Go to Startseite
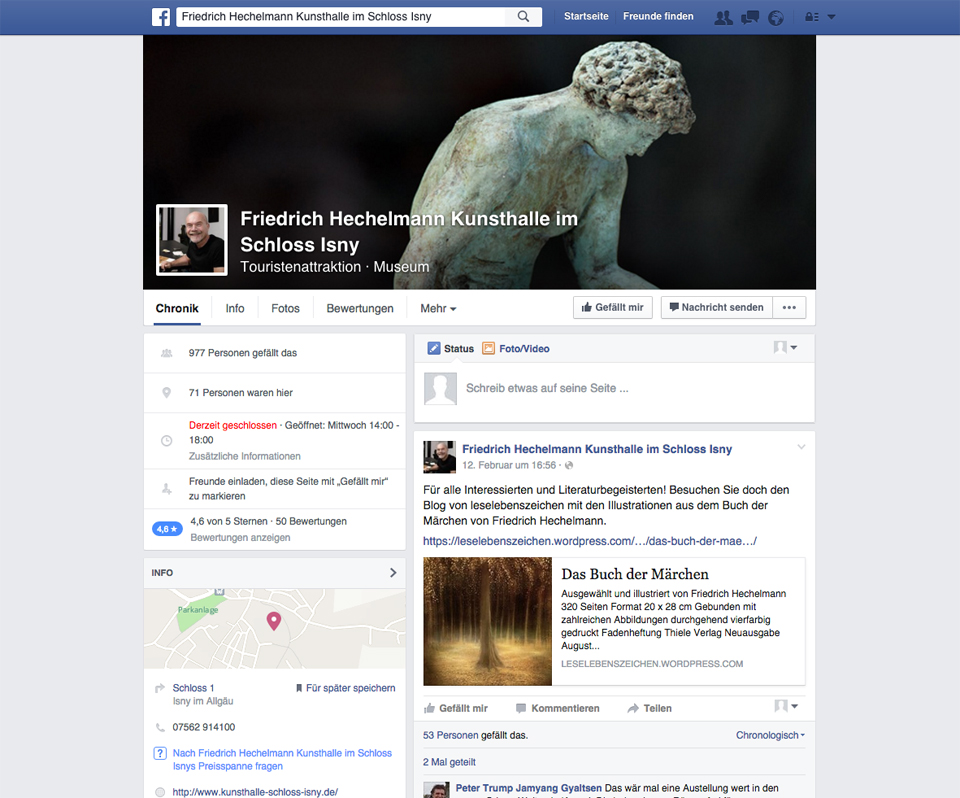Viewport: 960px width, 798px height. tap(586, 17)
